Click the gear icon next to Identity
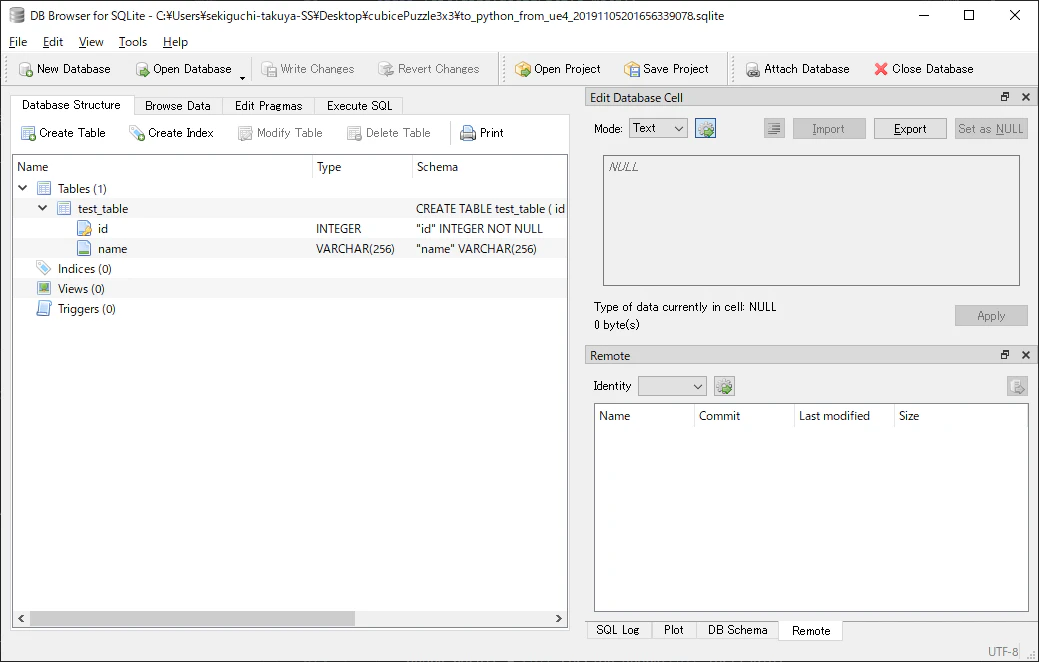 (x=724, y=386)
